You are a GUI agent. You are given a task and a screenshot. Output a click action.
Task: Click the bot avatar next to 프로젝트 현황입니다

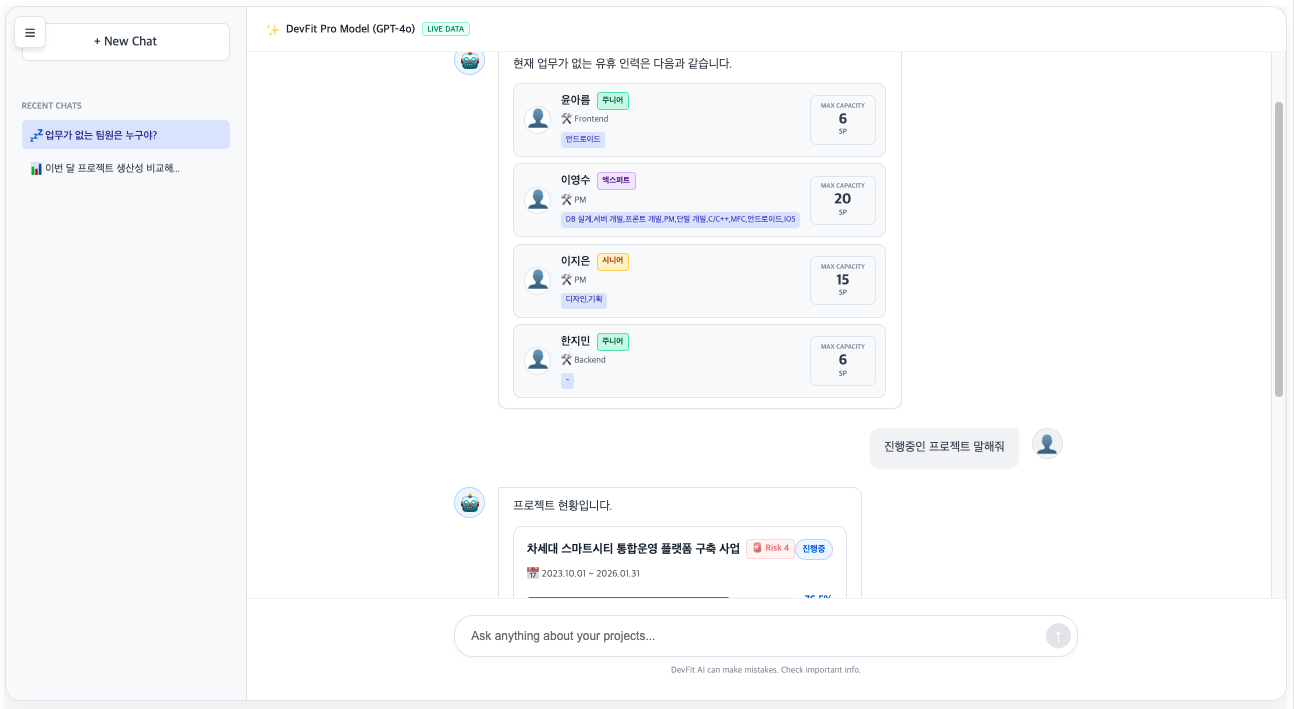pyautogui.click(x=469, y=502)
